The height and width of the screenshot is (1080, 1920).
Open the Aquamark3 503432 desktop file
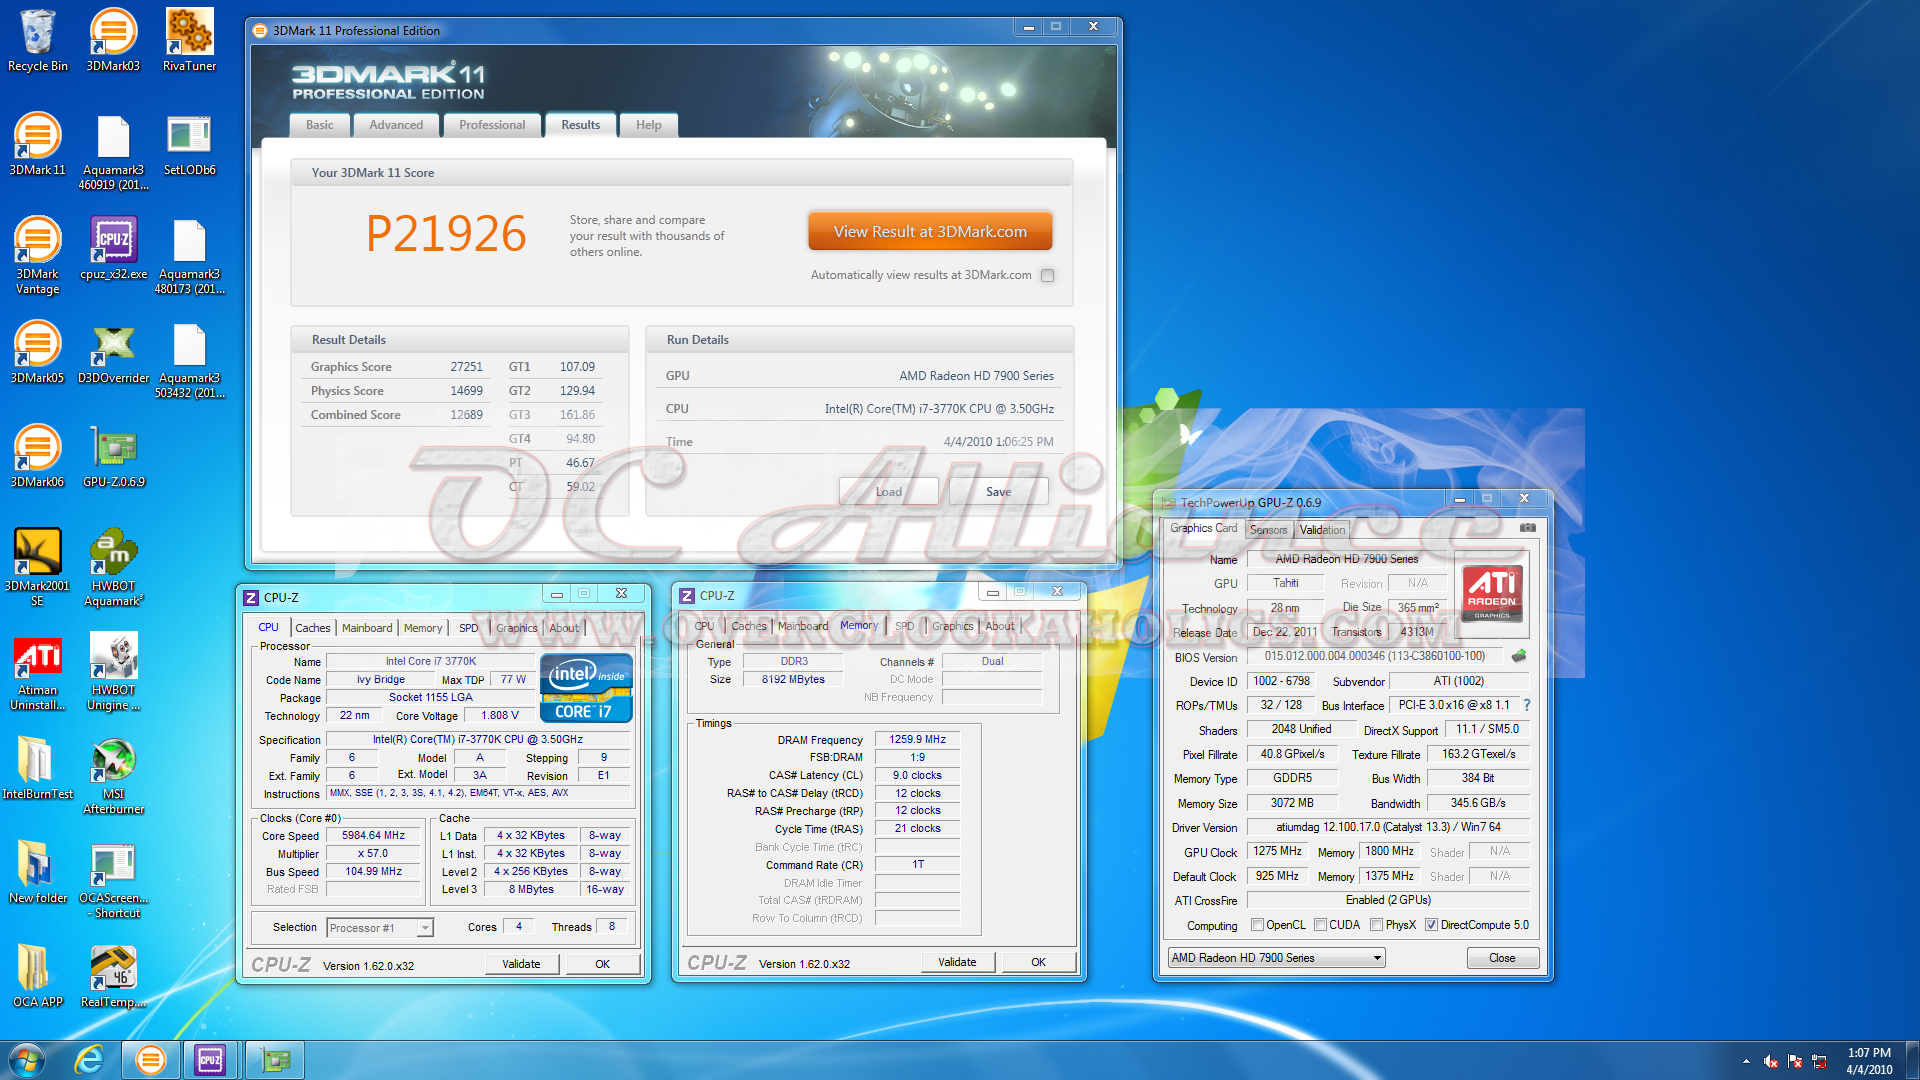(x=189, y=359)
